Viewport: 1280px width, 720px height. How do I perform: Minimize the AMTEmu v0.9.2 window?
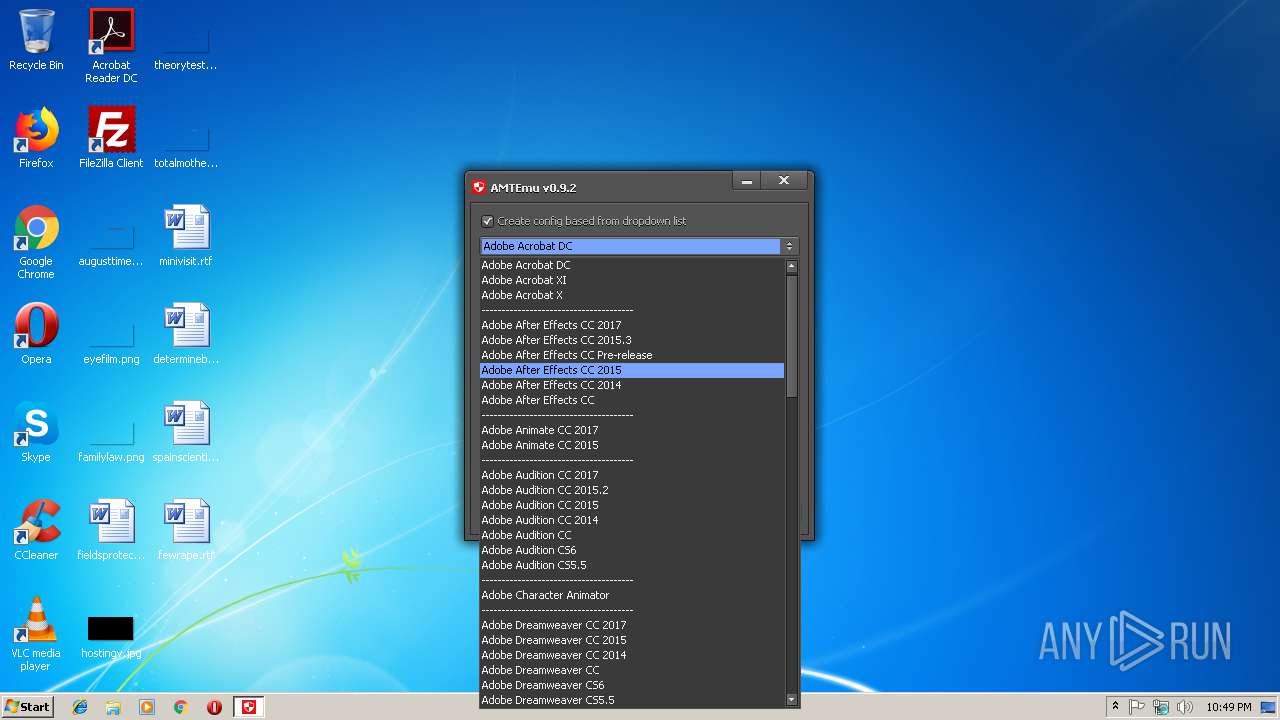point(746,181)
